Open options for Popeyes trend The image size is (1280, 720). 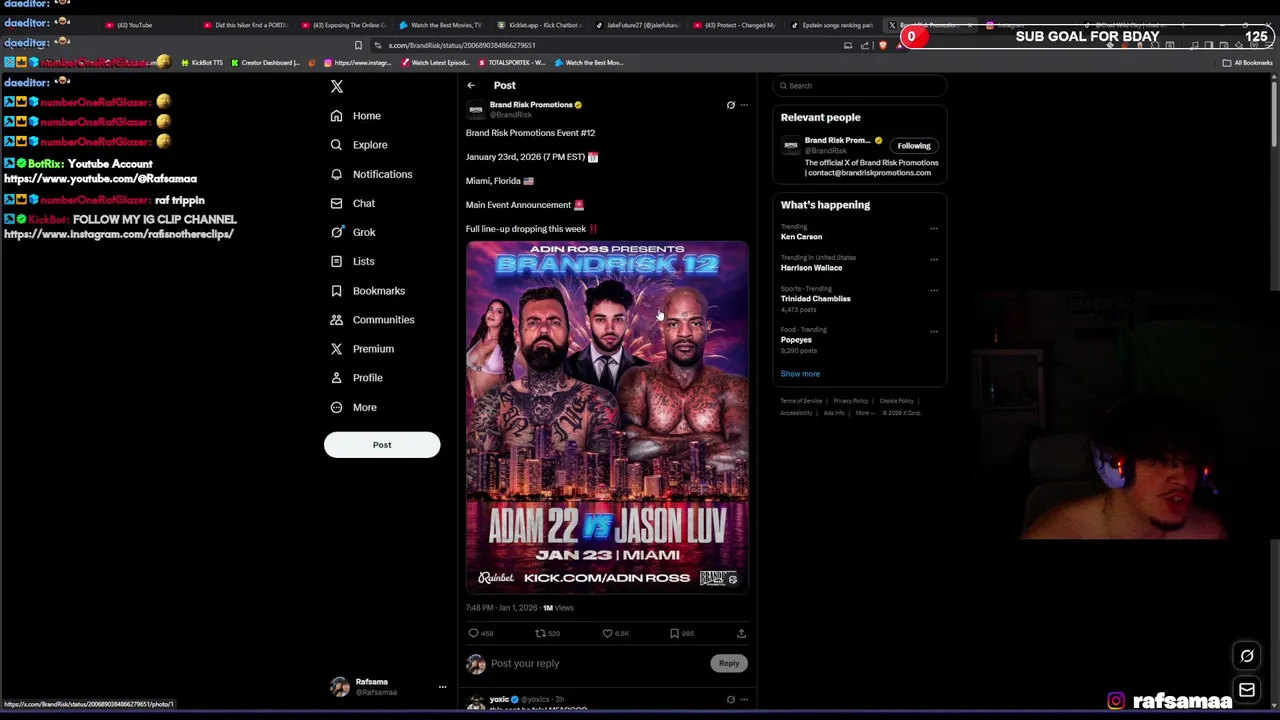(934, 331)
